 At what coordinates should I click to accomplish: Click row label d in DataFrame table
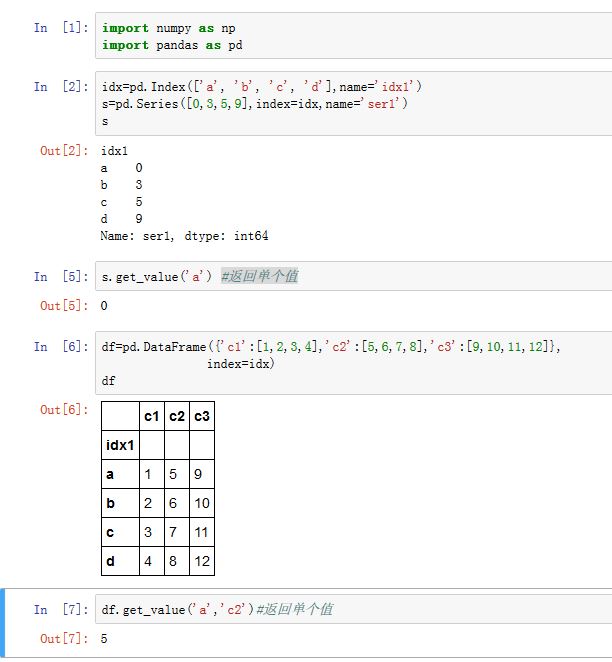120,561
